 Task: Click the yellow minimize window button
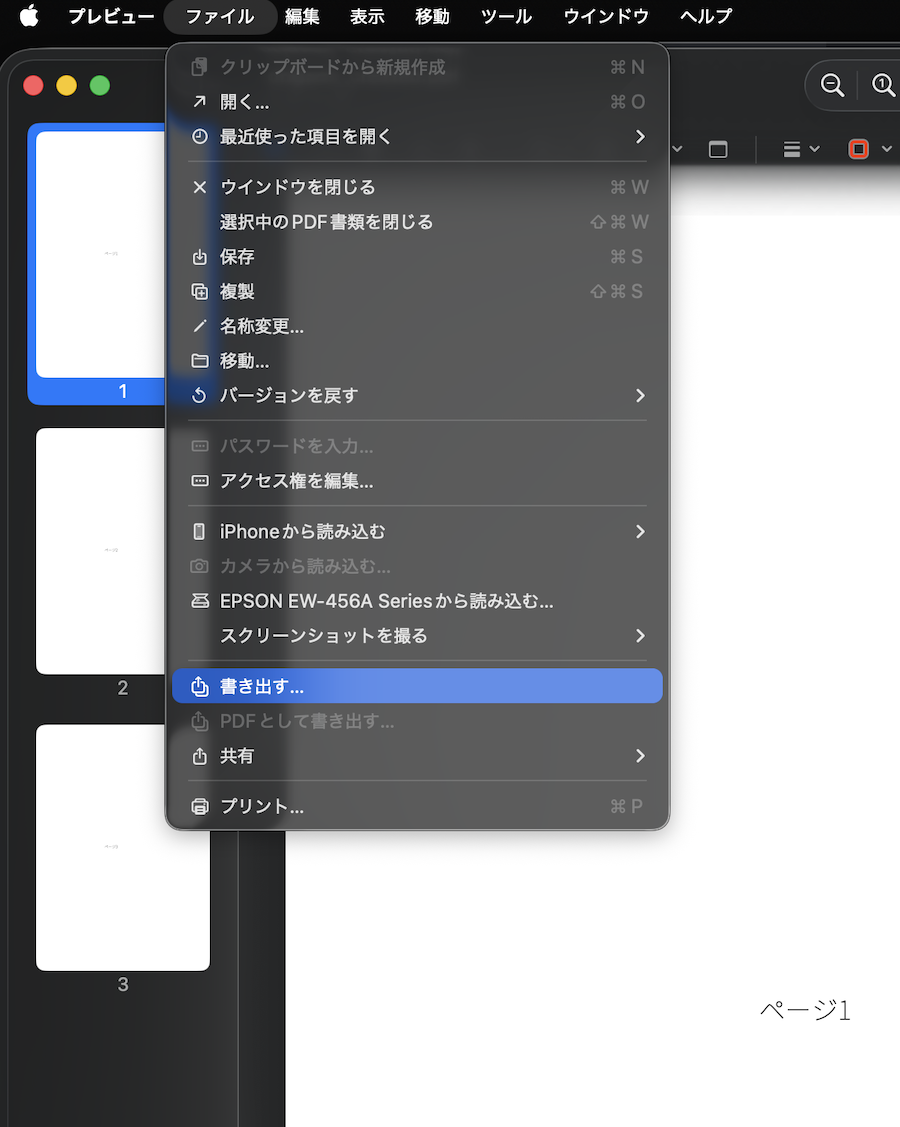[66, 86]
